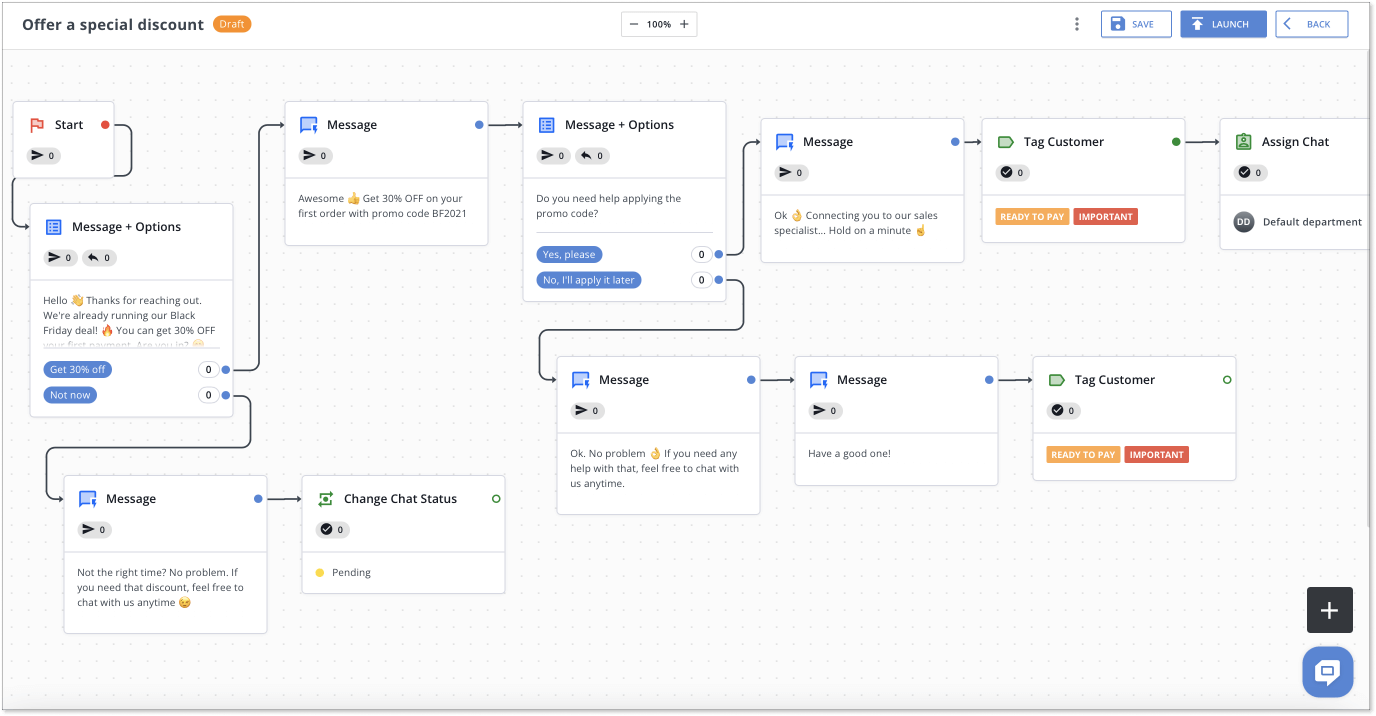The image size is (1376, 716).
Task: Click the 'Default department' label
Action: pos(1312,222)
